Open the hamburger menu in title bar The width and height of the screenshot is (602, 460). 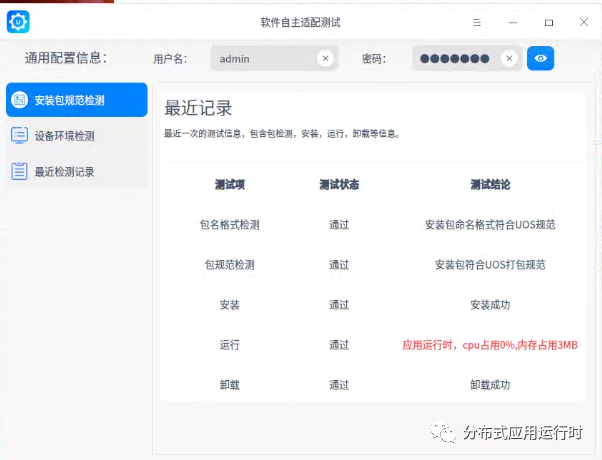coord(477,23)
